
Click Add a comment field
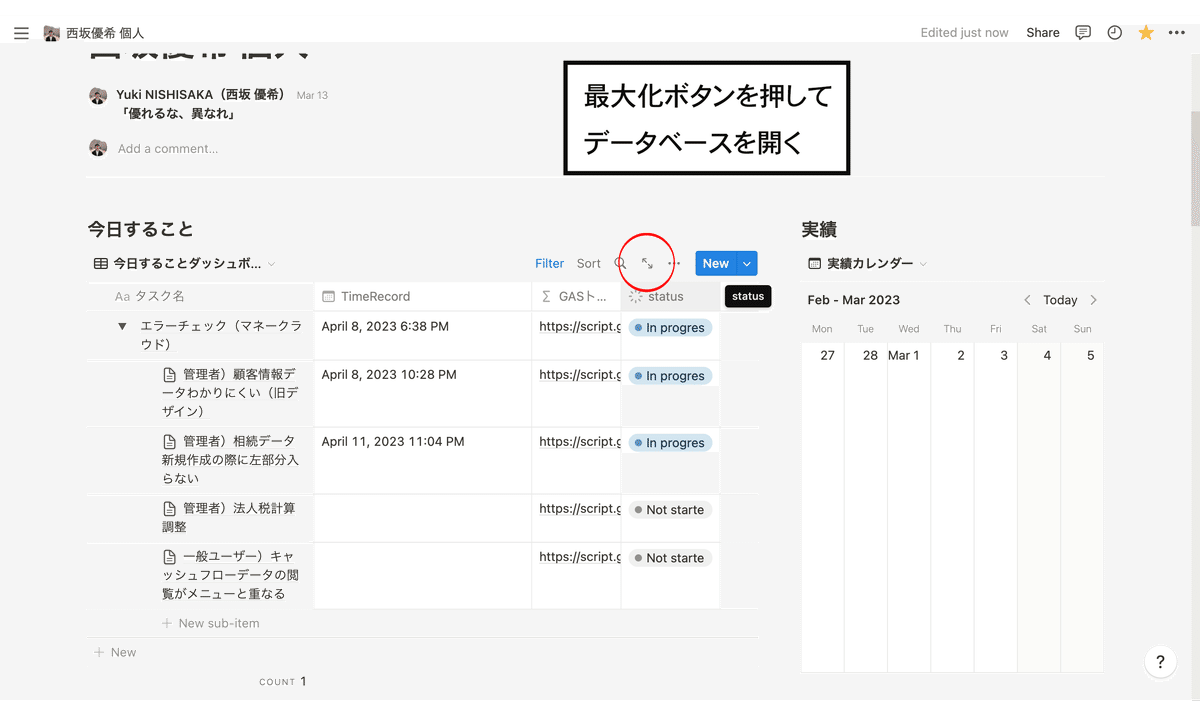pos(168,149)
